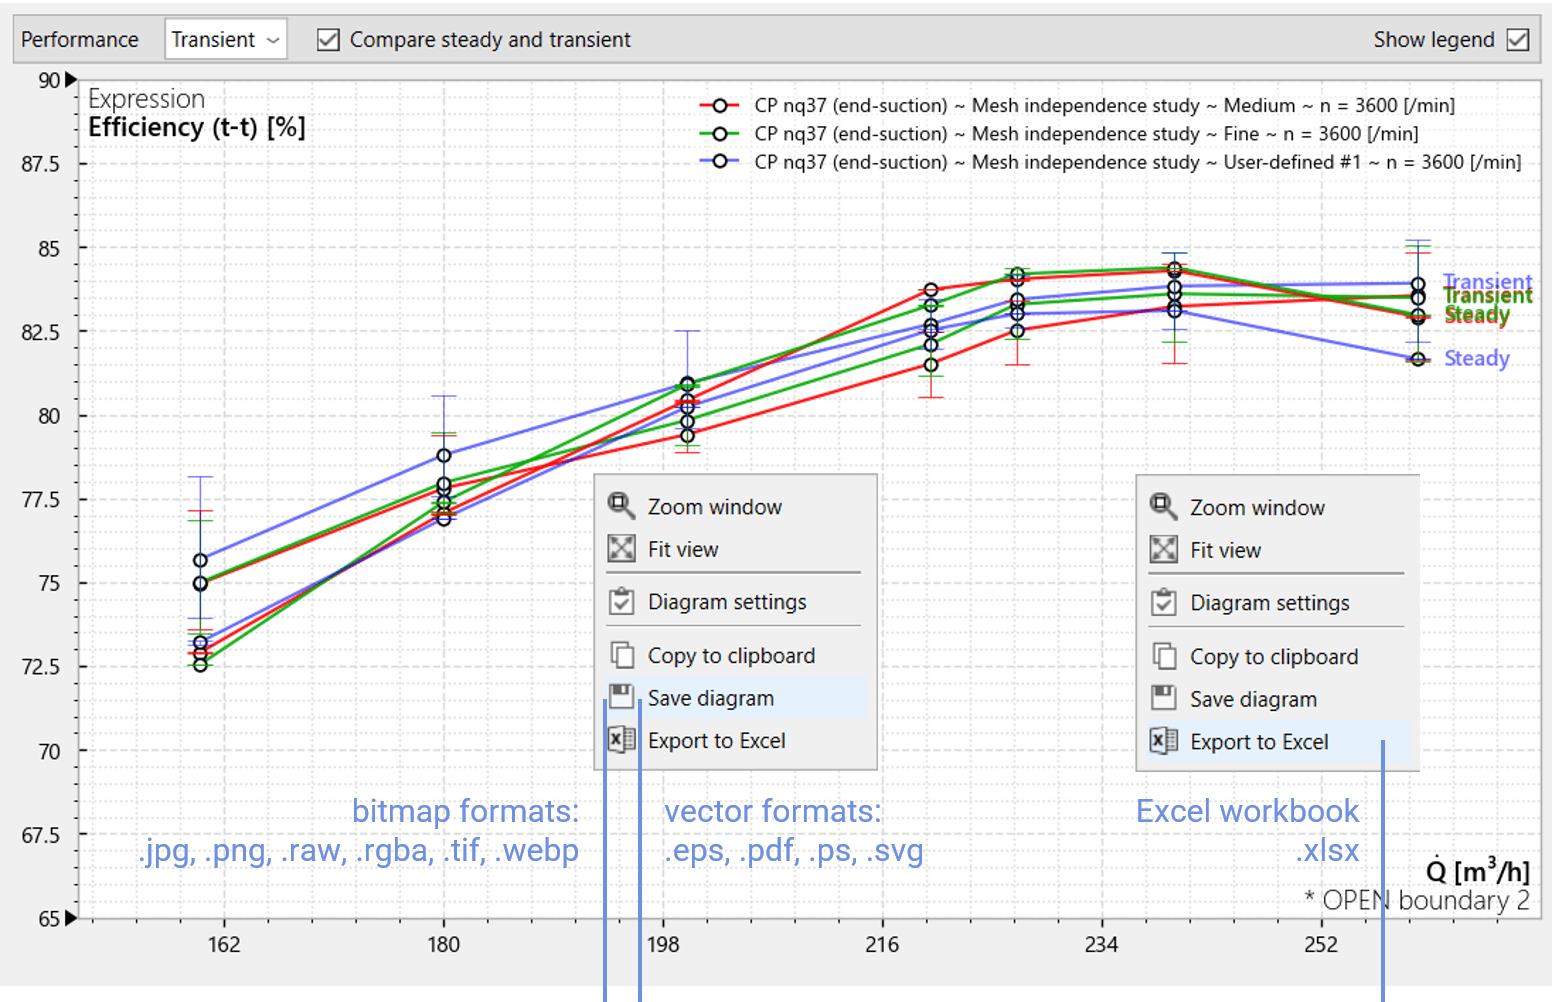Click legend entry for Fine mesh study
This screenshot has height=1002, width=1554.
click(x=1086, y=133)
